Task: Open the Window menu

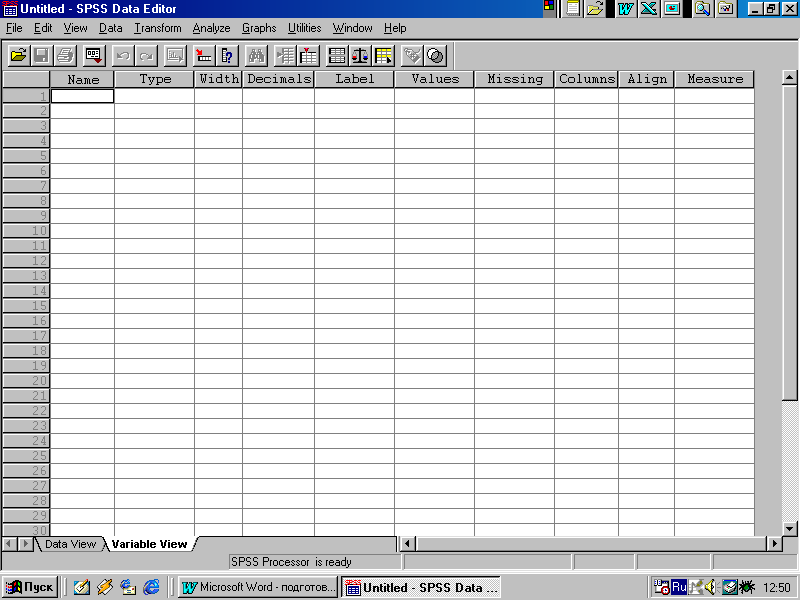Action: click(352, 28)
